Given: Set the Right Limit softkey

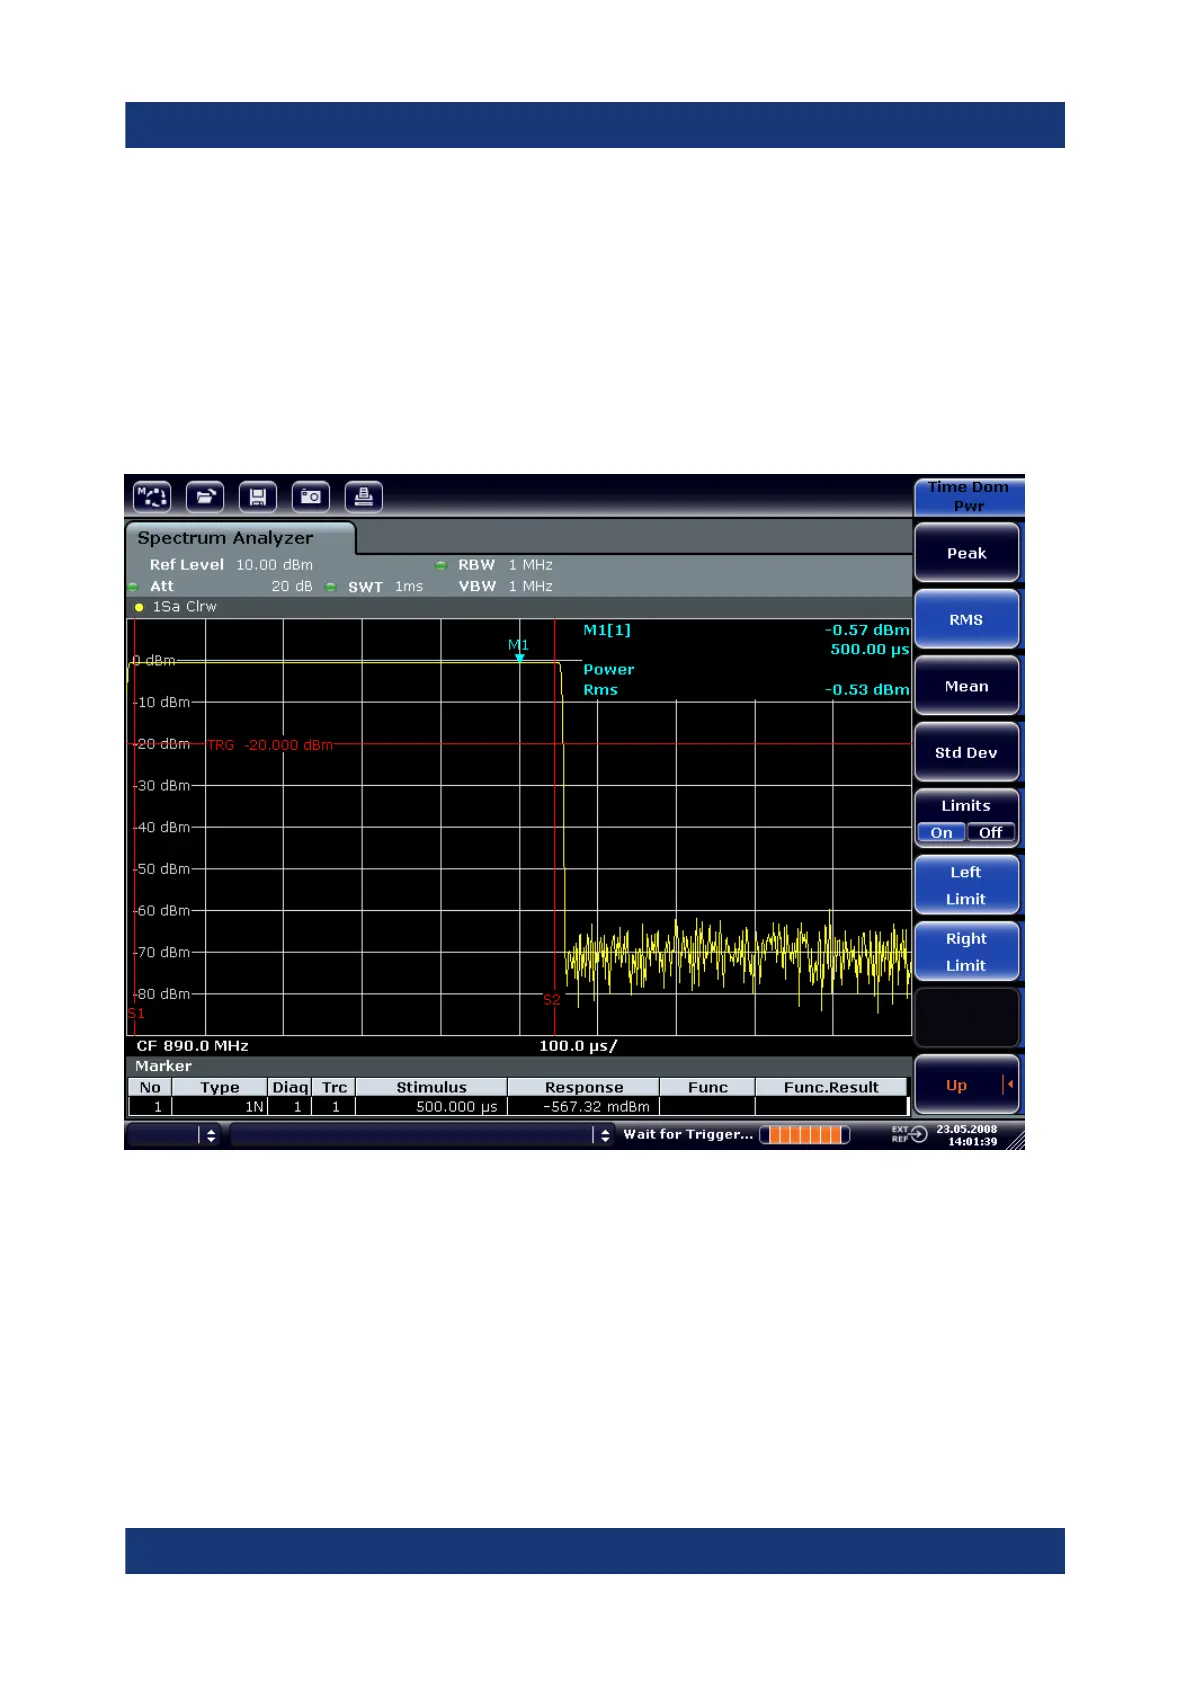Looking at the screenshot, I should click(966, 952).
